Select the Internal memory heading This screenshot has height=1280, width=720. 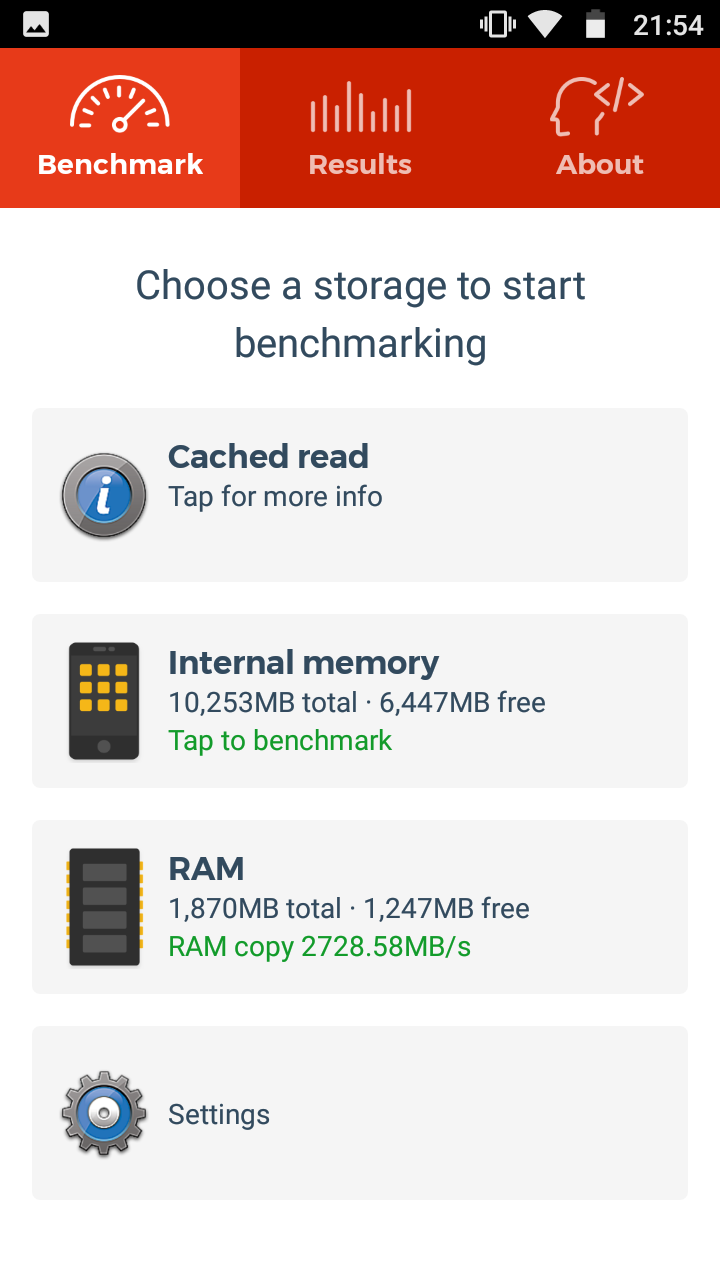303,662
